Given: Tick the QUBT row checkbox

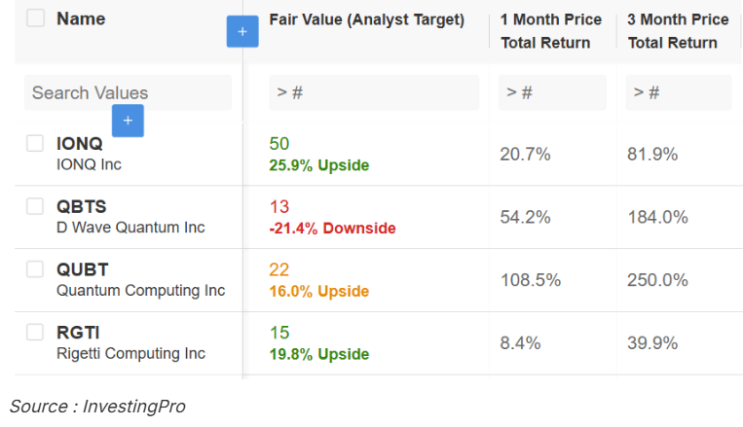Looking at the screenshot, I should pyautogui.click(x=35, y=269).
